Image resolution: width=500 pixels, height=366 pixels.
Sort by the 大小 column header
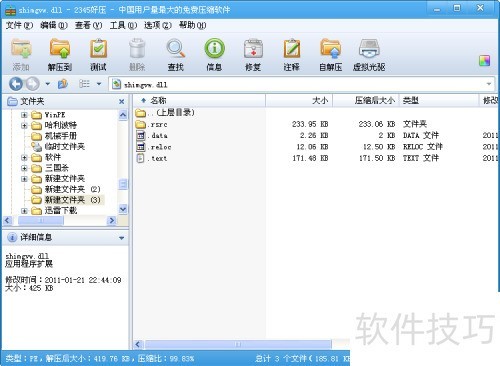click(299, 100)
